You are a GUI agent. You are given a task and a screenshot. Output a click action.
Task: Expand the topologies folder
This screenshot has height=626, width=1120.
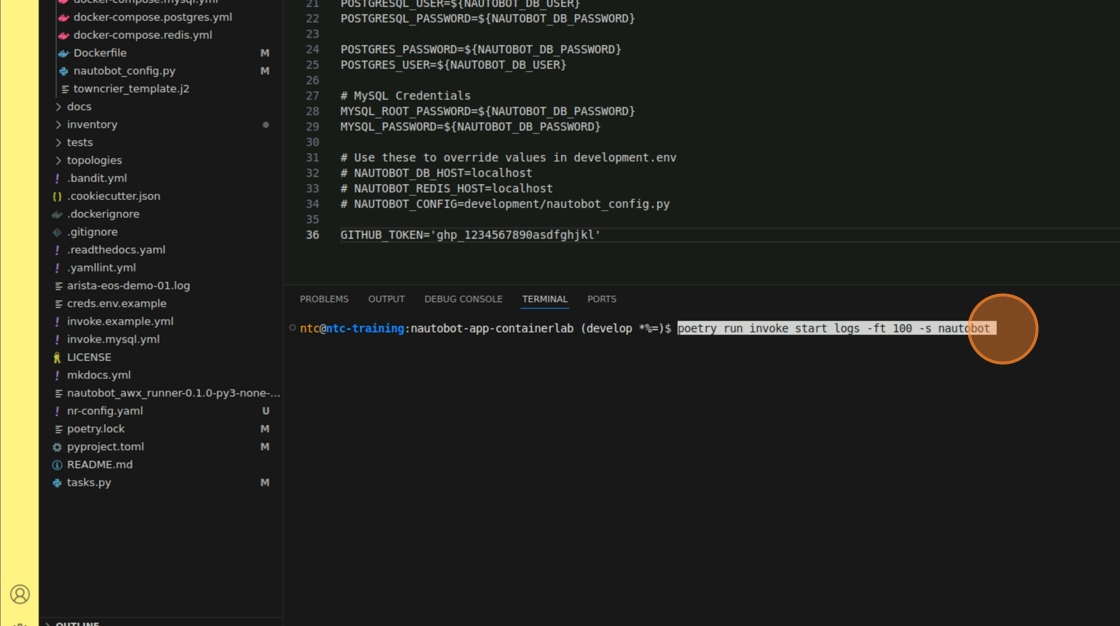tap(59, 160)
